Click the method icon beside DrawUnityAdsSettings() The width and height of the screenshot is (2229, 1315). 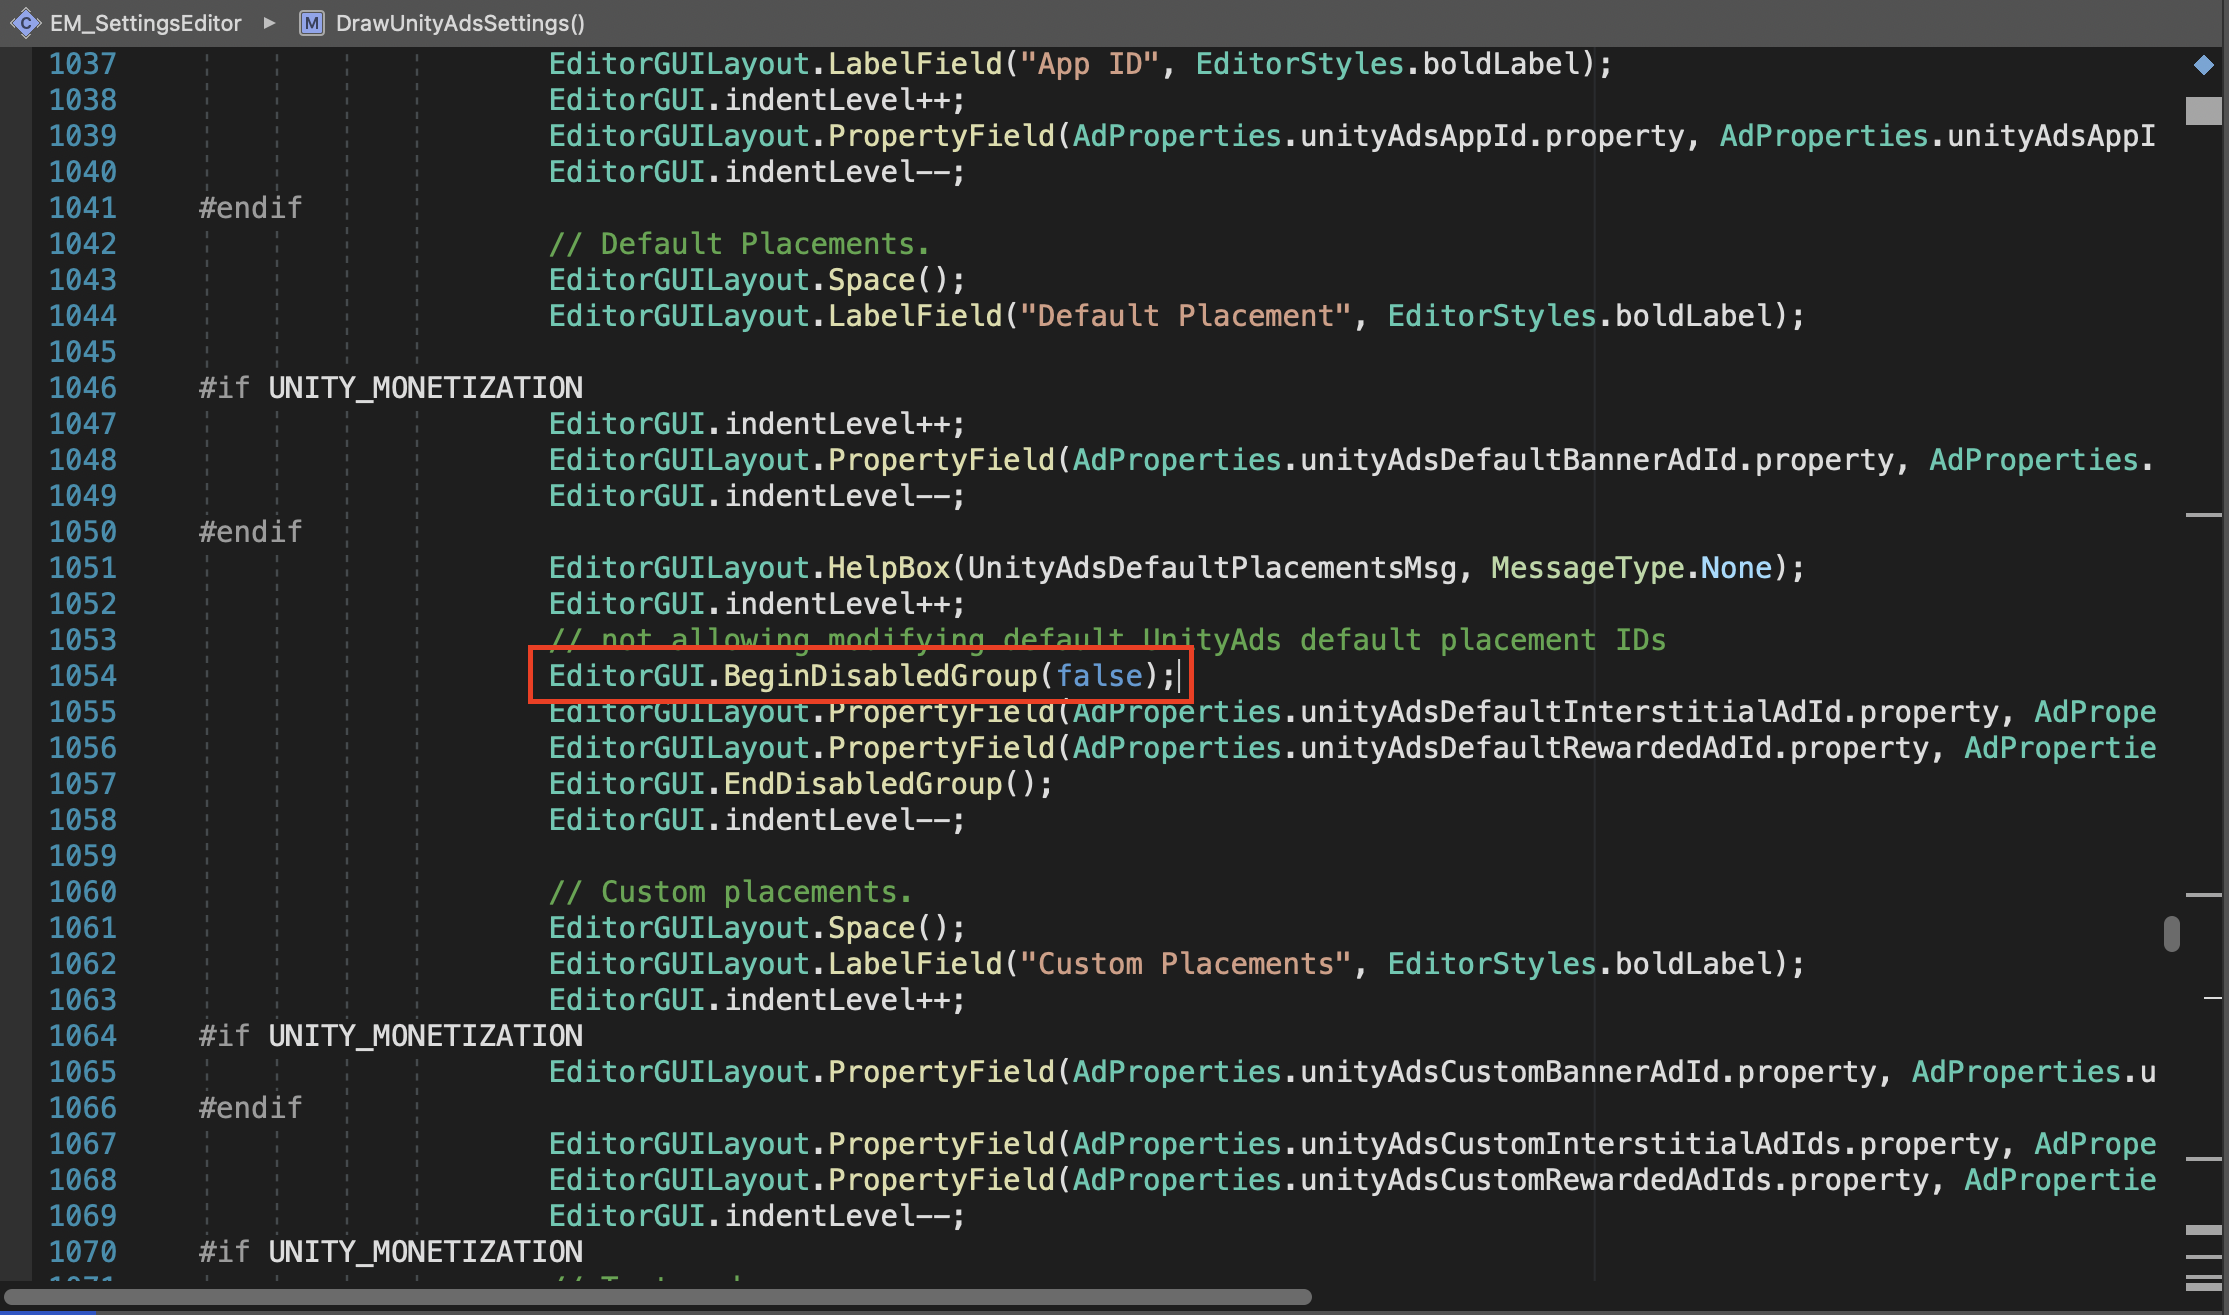312,23
